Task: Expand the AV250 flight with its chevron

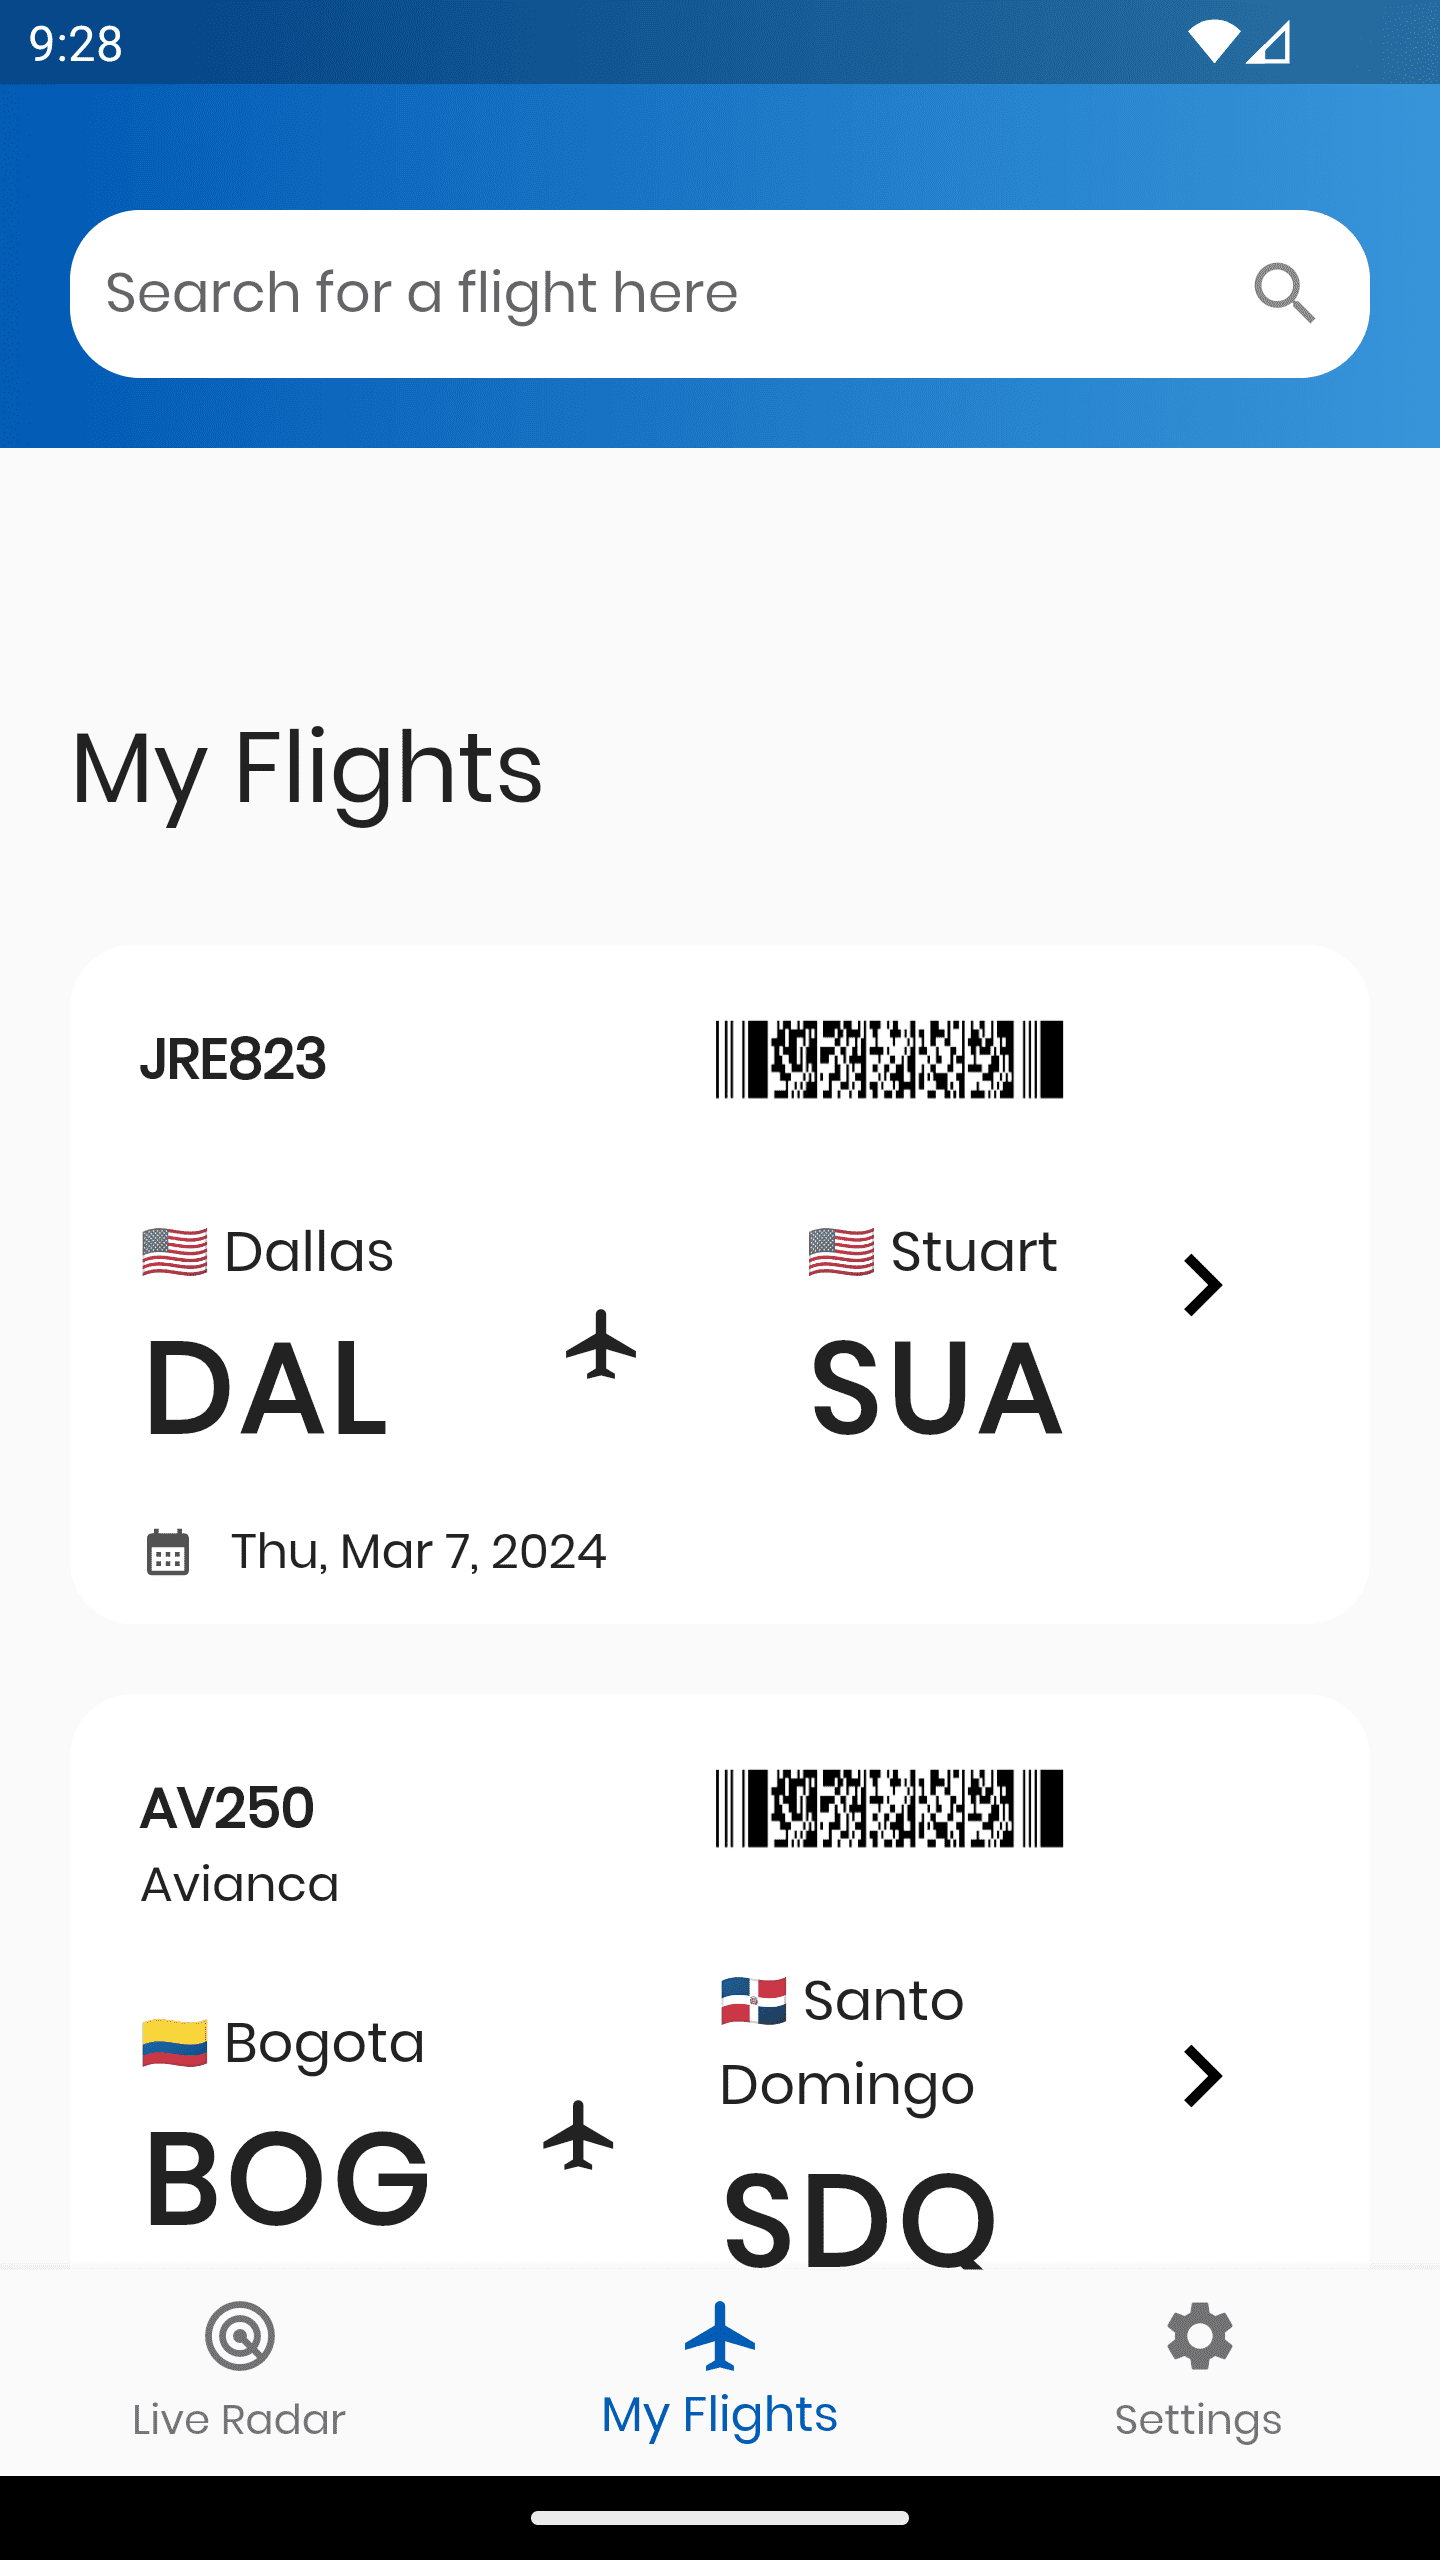Action: (1203, 2076)
